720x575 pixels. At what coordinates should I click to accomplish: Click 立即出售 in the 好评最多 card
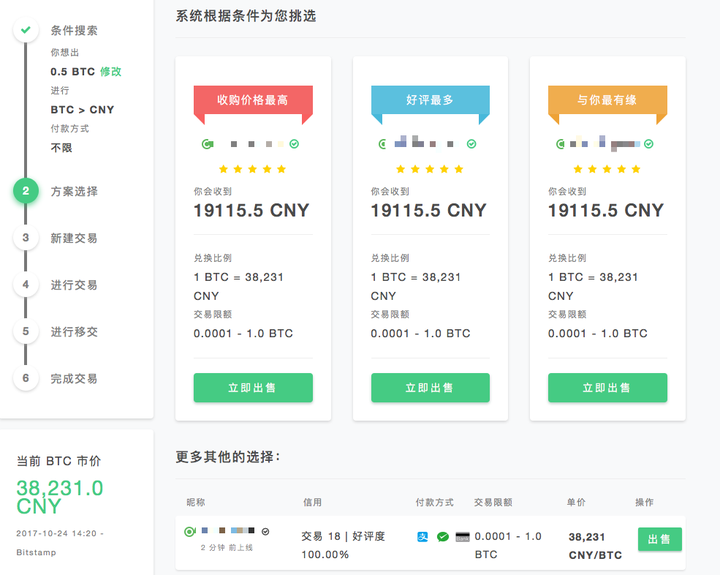430,388
